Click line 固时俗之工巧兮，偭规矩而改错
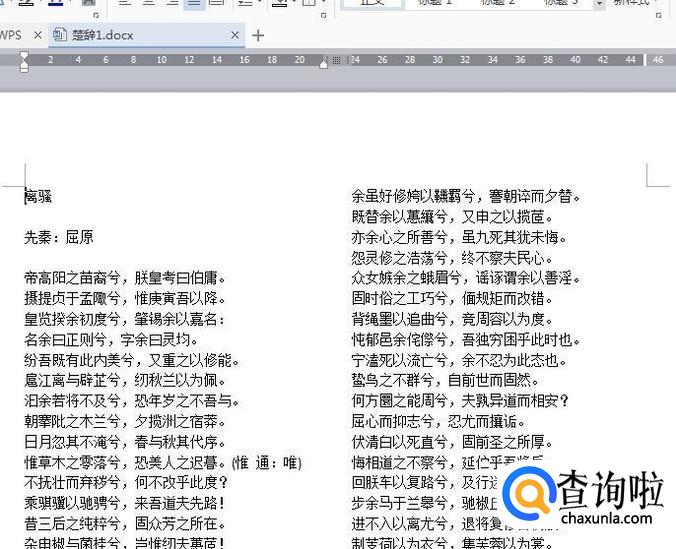Screen dimensions: 676x549 click(x=453, y=298)
